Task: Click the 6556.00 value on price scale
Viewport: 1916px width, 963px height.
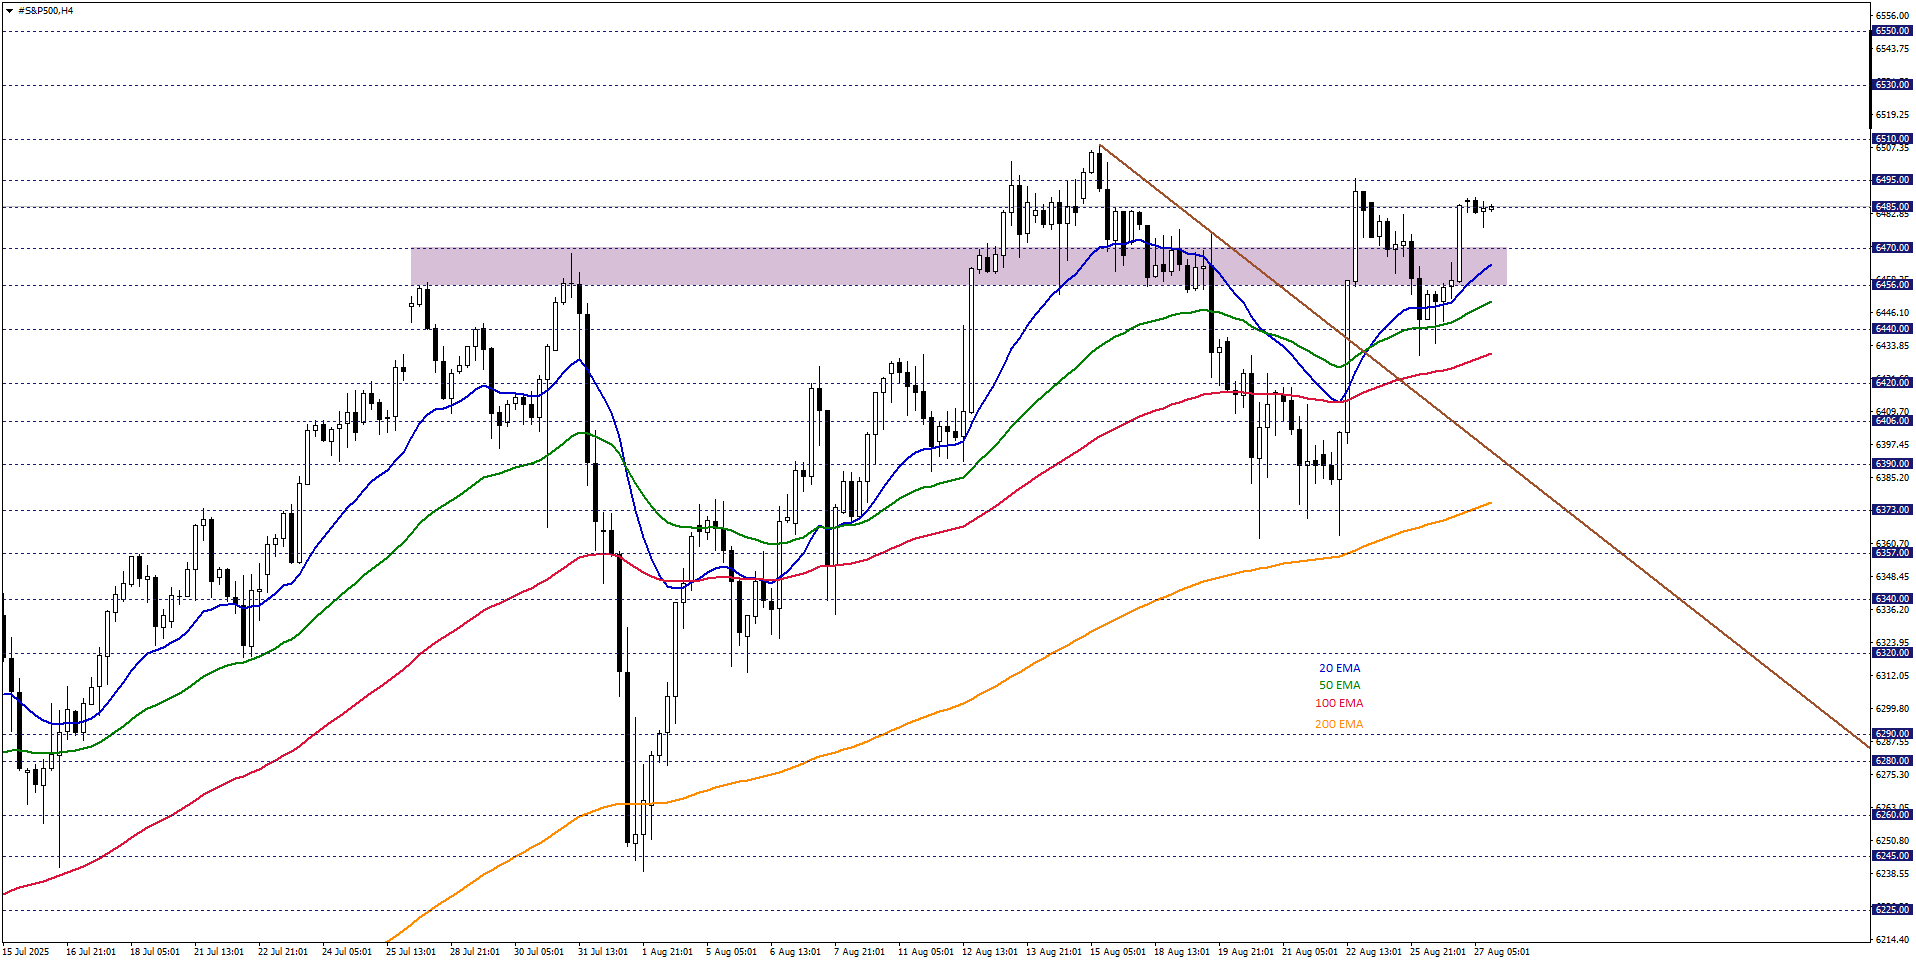Action: point(1892,16)
